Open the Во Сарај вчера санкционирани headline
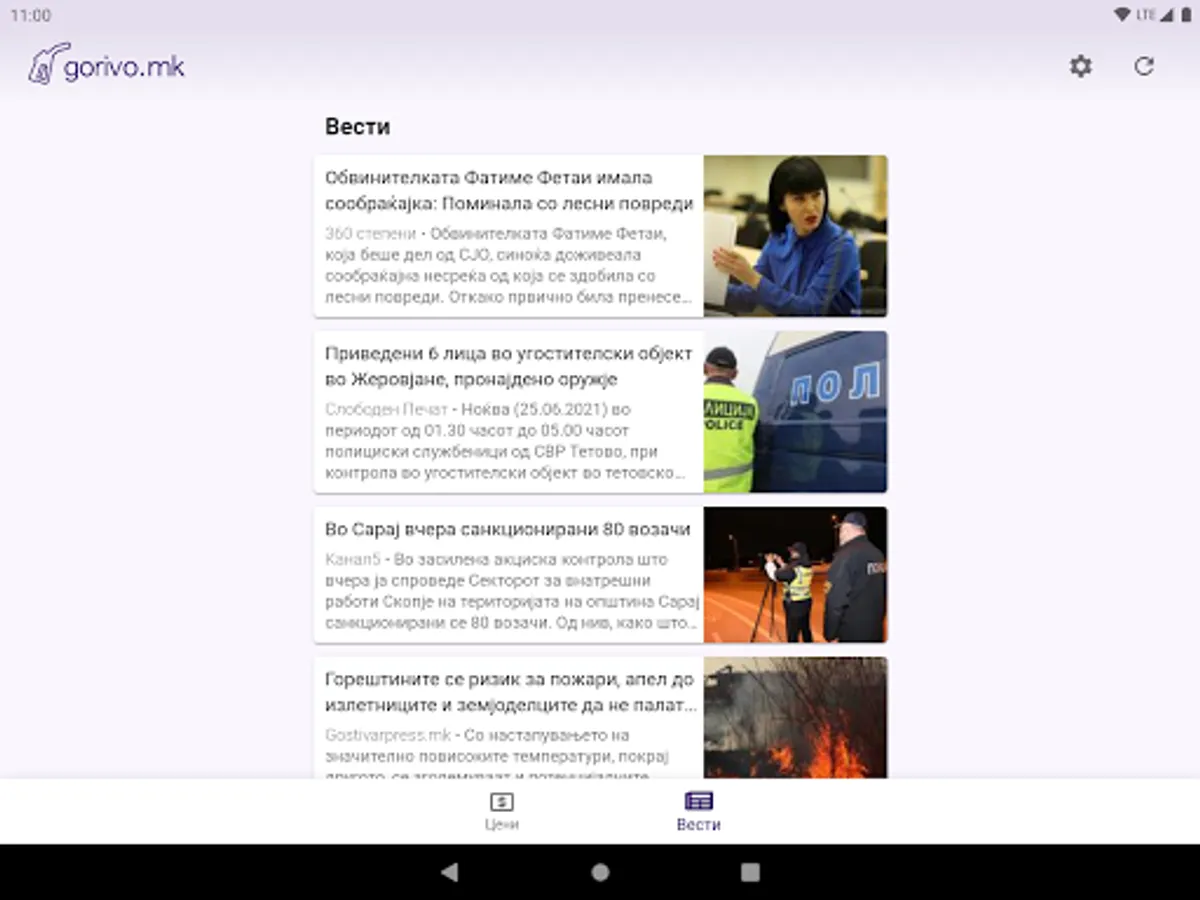The image size is (1200, 900). pyautogui.click(x=508, y=529)
